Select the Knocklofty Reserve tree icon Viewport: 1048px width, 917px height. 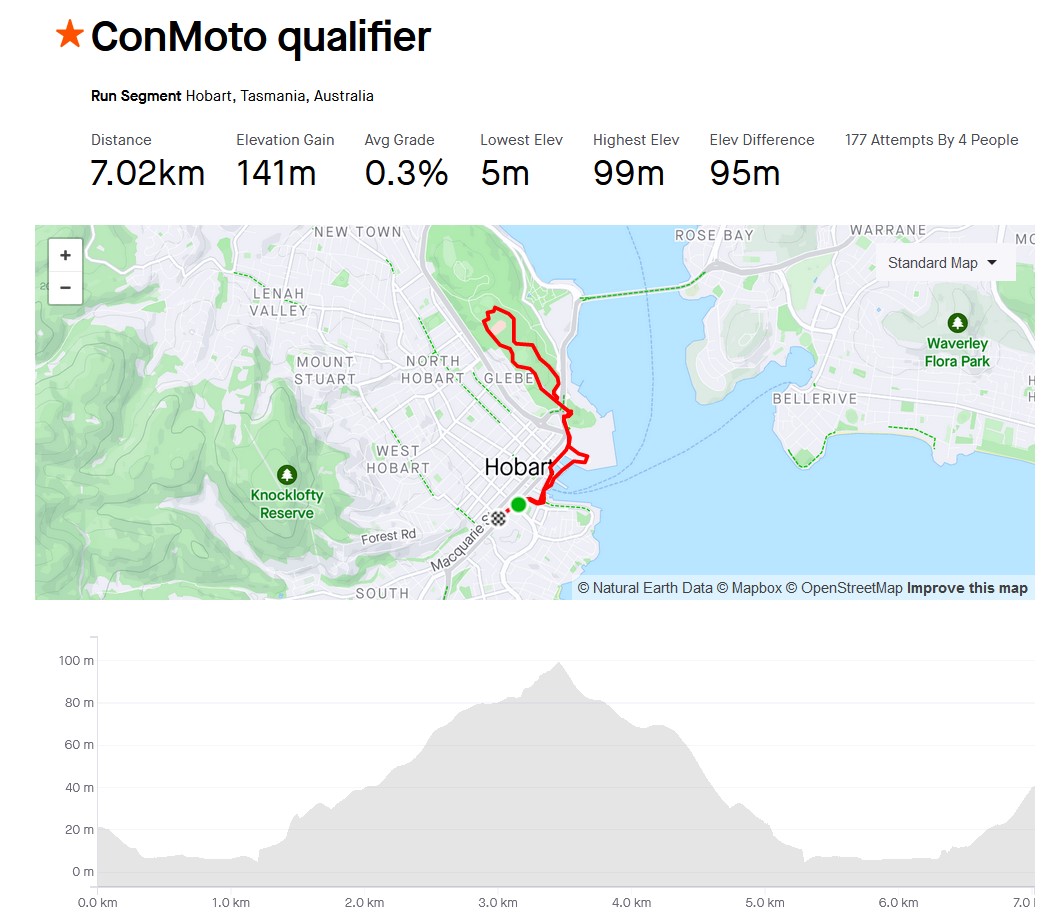[287, 474]
